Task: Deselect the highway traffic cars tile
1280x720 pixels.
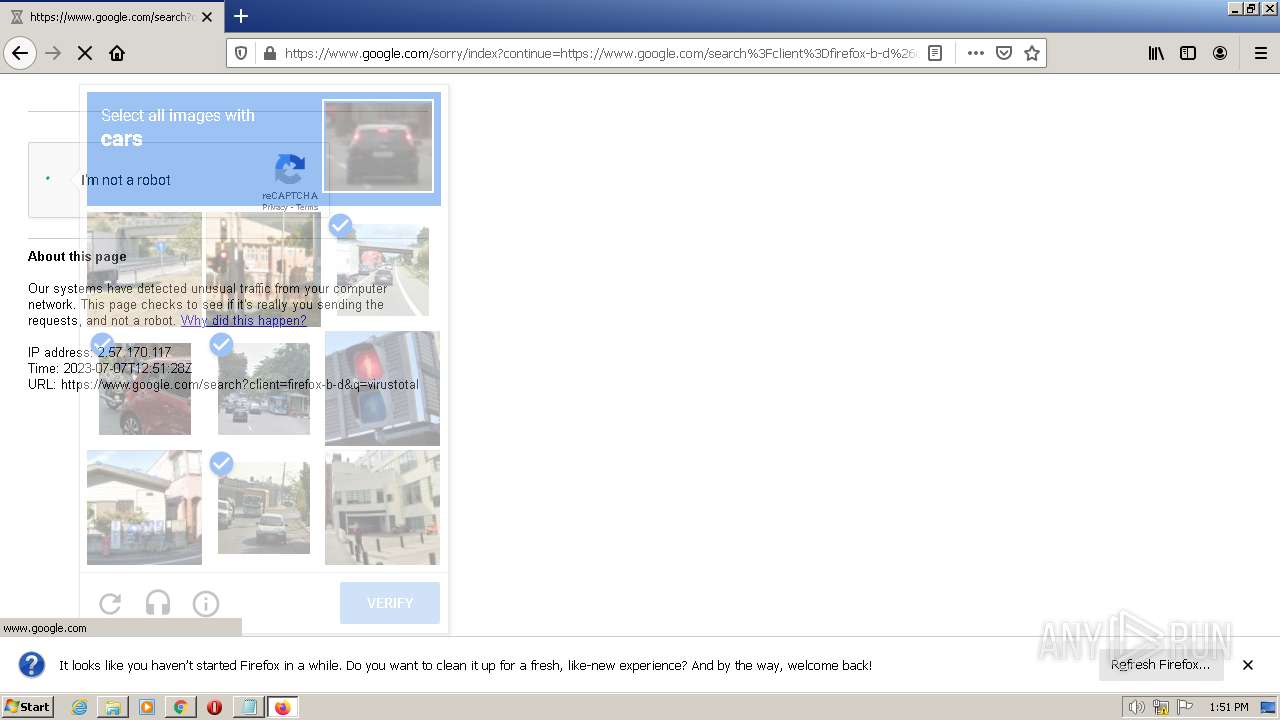Action: pyautogui.click(x=382, y=269)
